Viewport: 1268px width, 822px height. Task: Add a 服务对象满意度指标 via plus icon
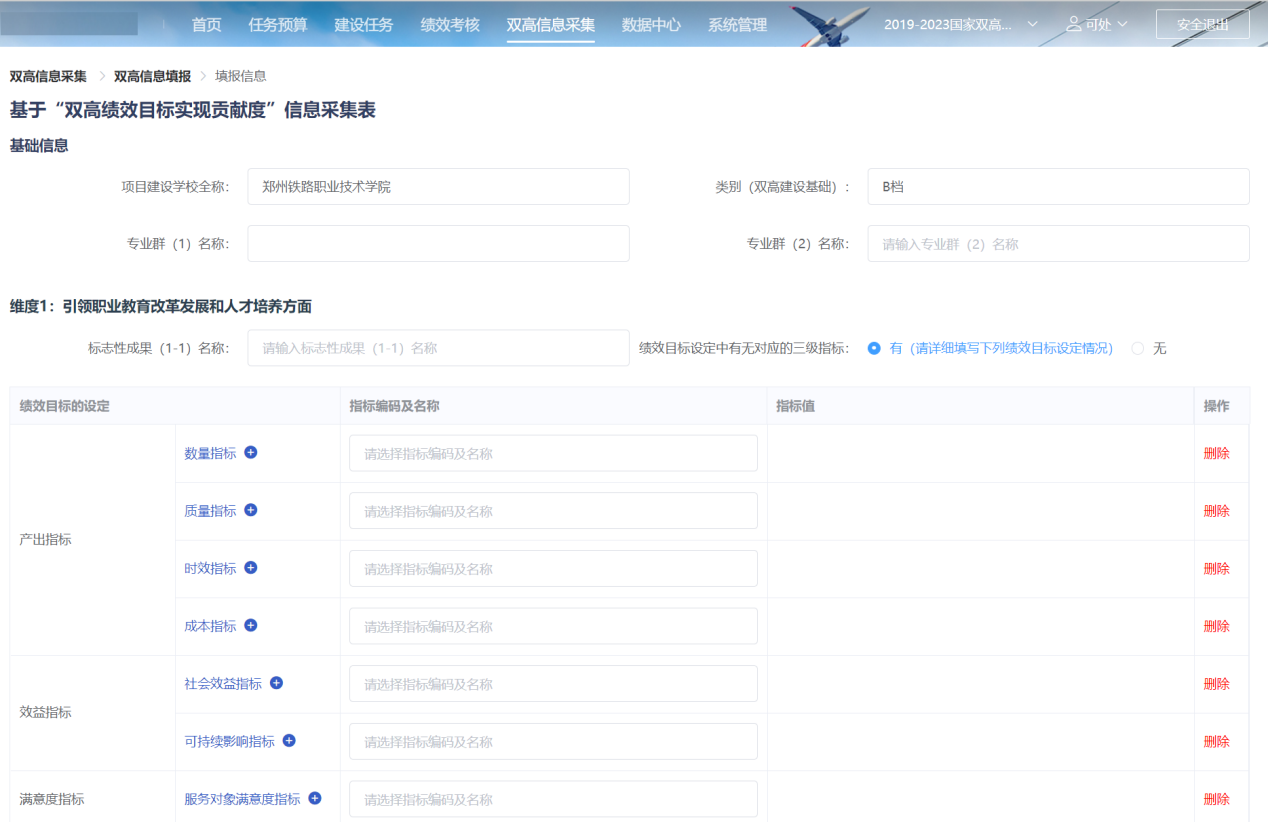315,798
